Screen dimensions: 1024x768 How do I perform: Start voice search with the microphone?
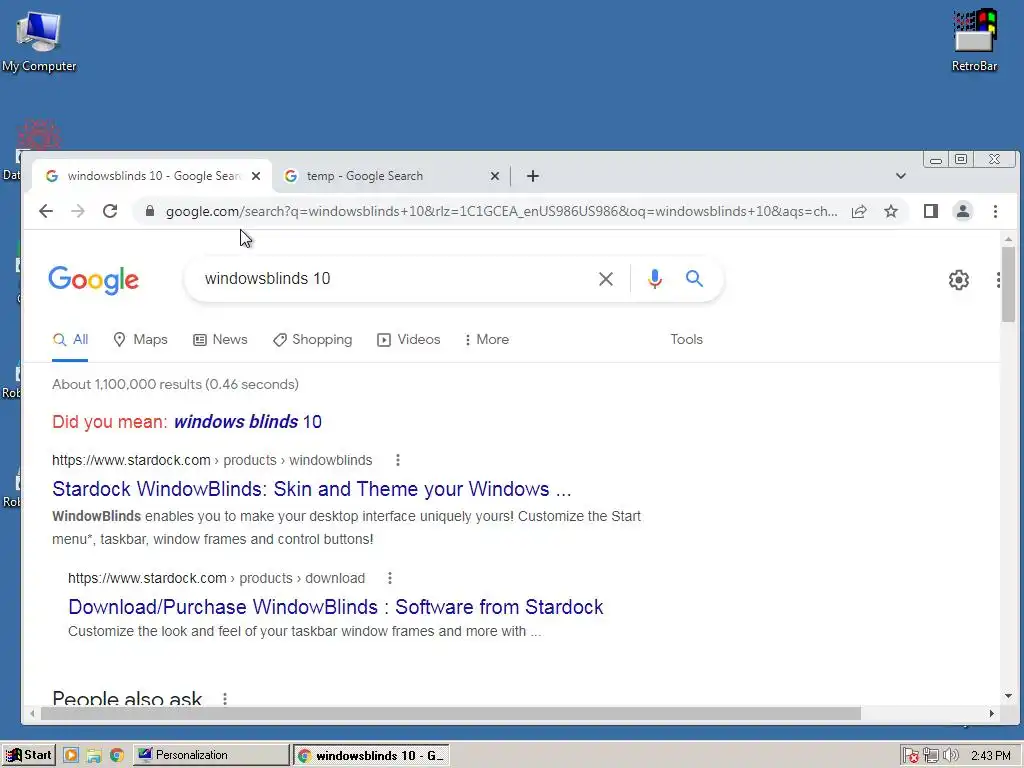pyautogui.click(x=654, y=279)
